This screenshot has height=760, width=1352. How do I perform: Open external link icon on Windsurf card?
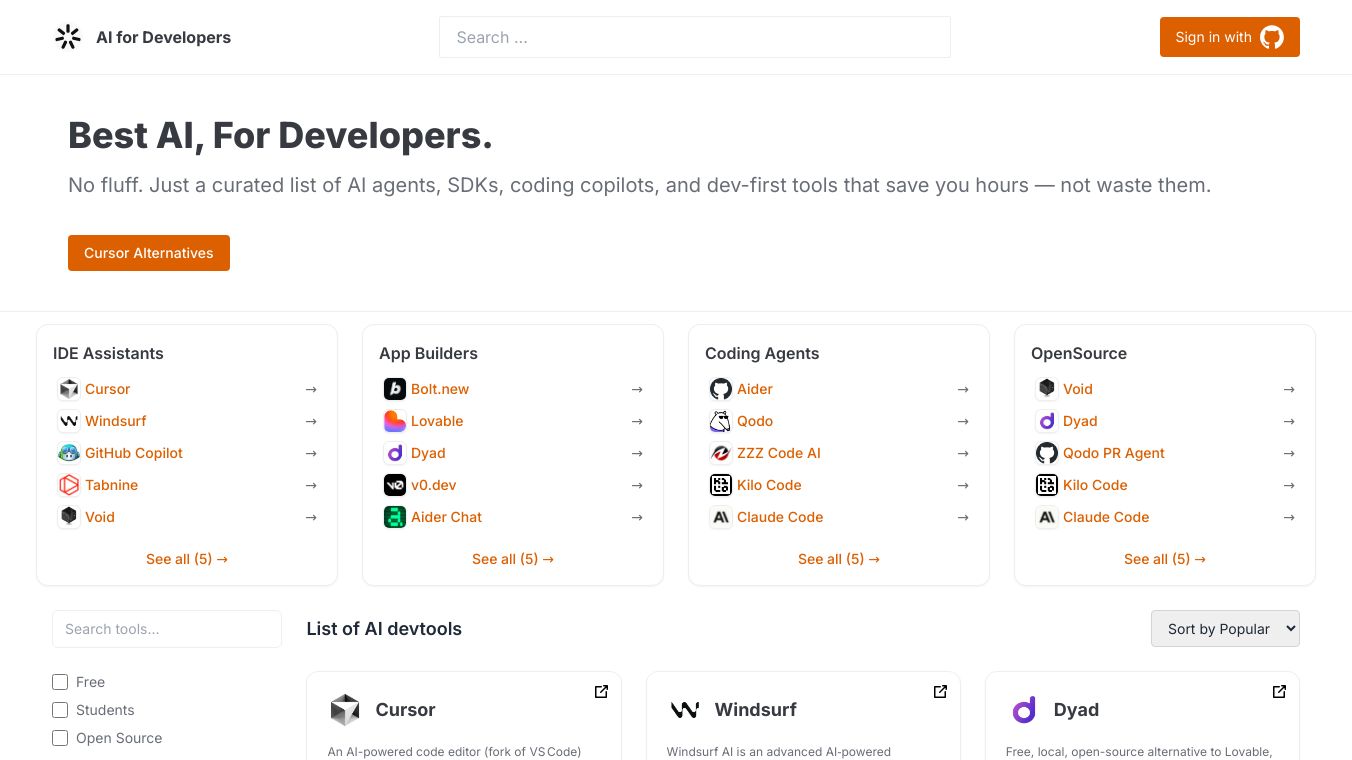click(940, 691)
